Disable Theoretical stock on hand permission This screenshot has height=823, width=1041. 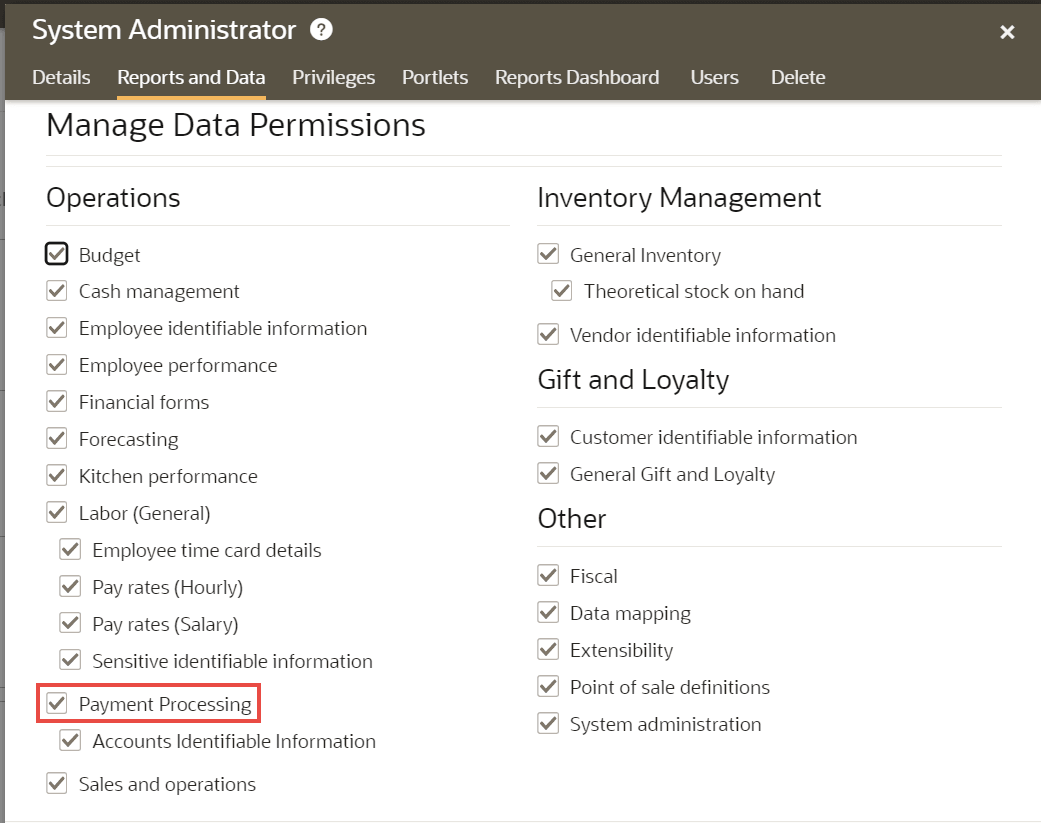pyautogui.click(x=562, y=291)
